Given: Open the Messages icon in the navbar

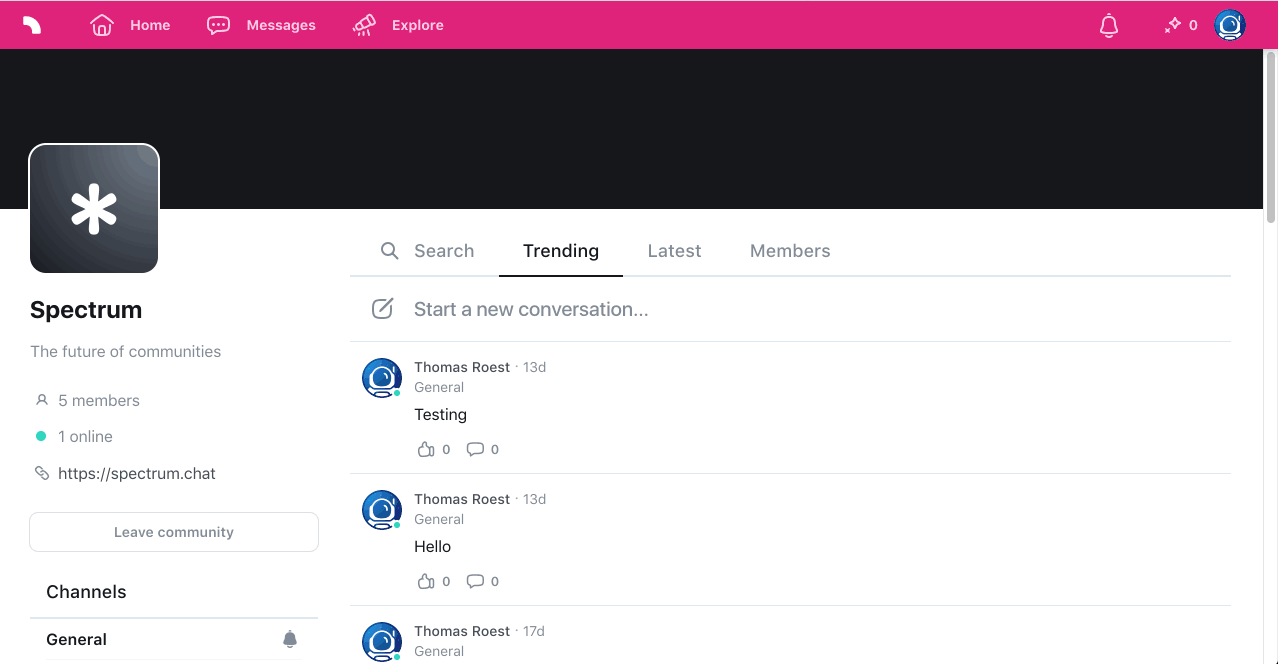Looking at the screenshot, I should pos(218,24).
